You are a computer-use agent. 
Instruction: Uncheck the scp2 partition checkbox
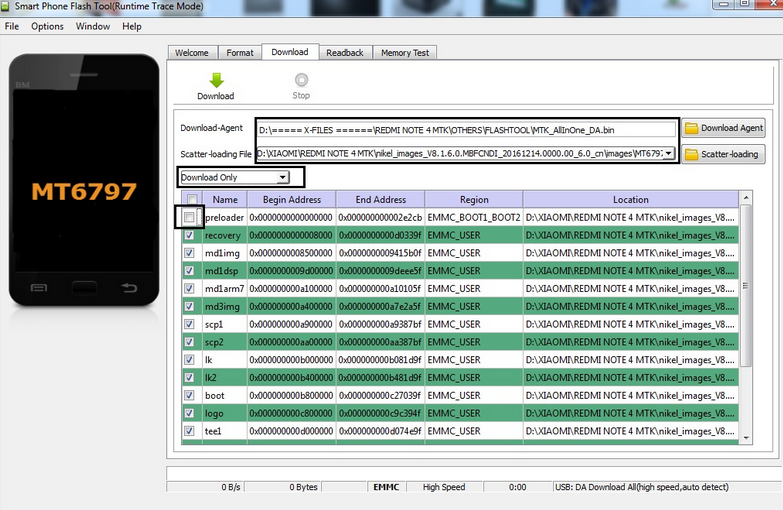189,342
